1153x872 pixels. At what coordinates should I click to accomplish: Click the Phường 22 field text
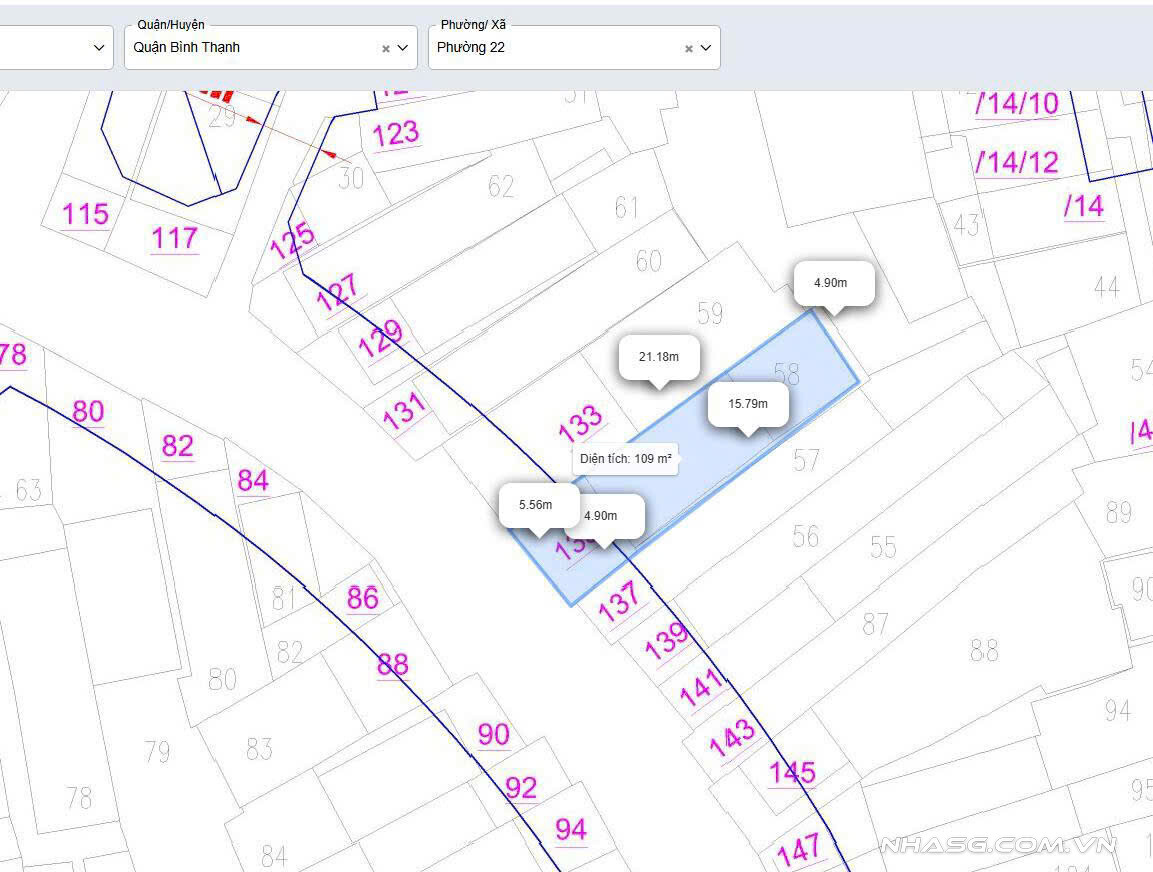(x=471, y=47)
